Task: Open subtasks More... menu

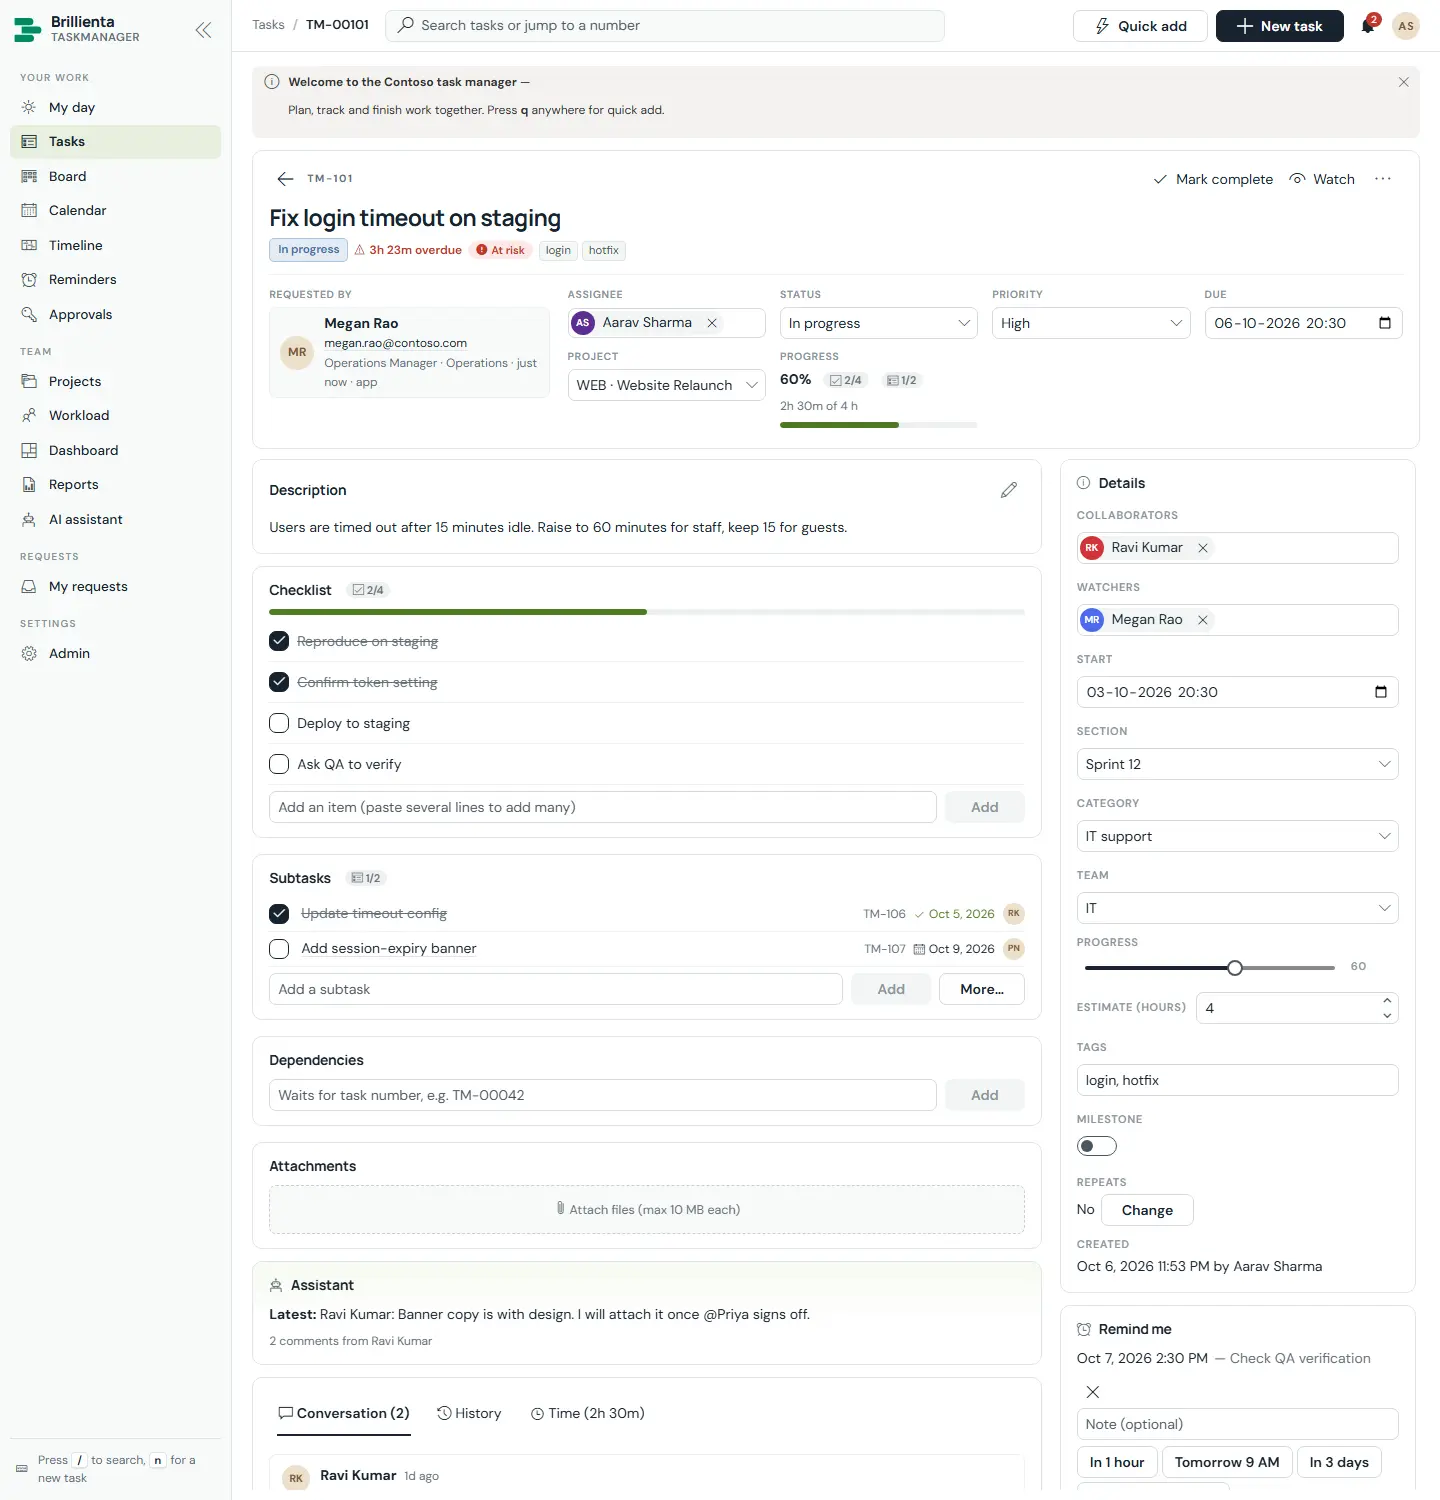Action: point(982,989)
